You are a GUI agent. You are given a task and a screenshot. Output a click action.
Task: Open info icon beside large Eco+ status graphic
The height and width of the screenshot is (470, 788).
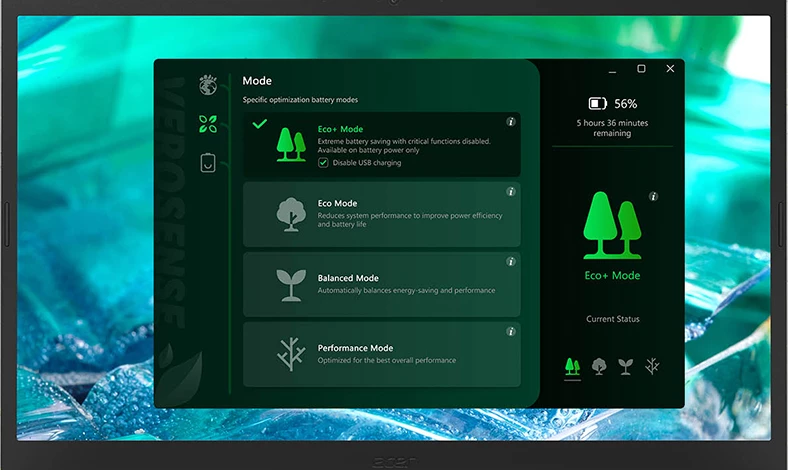pos(653,197)
